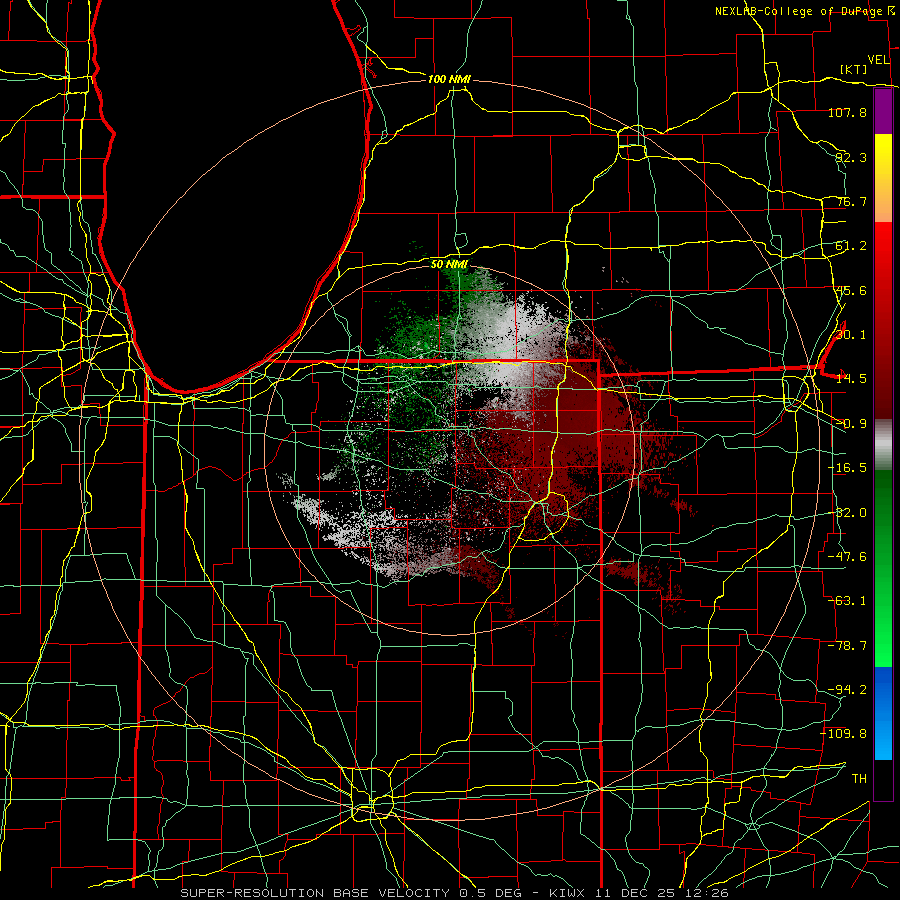Click the 100 NMI range ring label
Image resolution: width=900 pixels, height=900 pixels.
pos(449,79)
